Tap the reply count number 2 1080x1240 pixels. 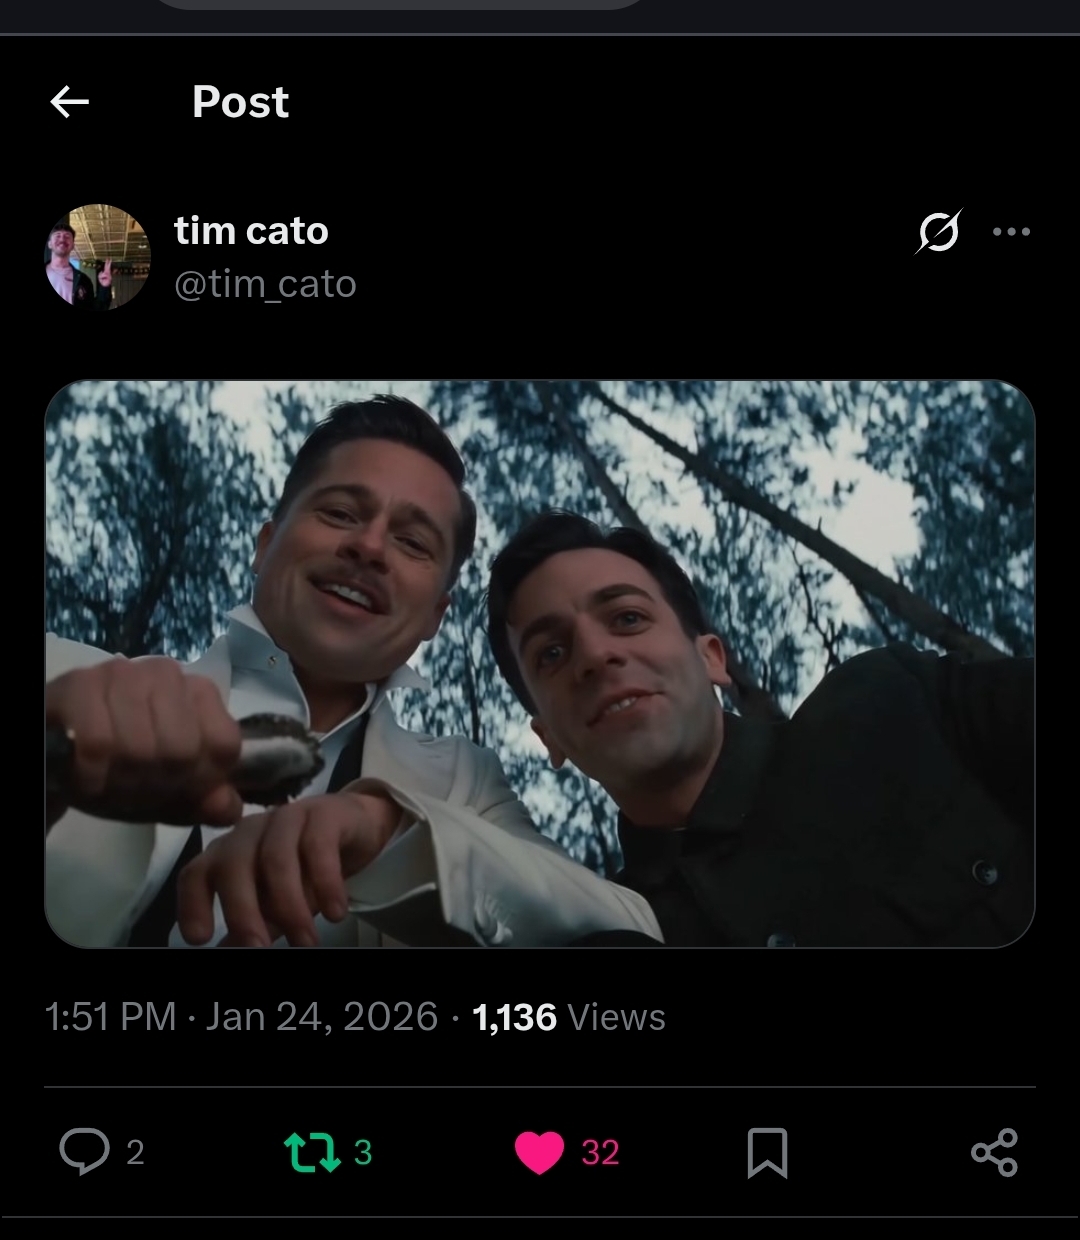(135, 1152)
